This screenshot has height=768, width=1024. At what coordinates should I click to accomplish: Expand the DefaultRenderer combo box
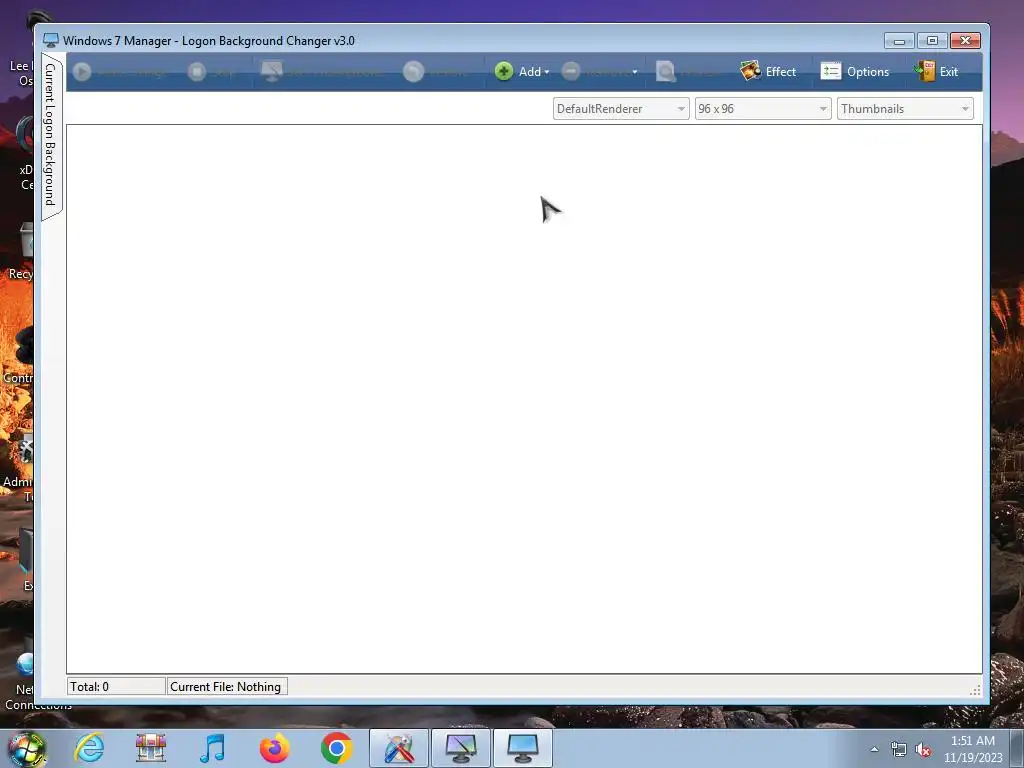pos(621,109)
